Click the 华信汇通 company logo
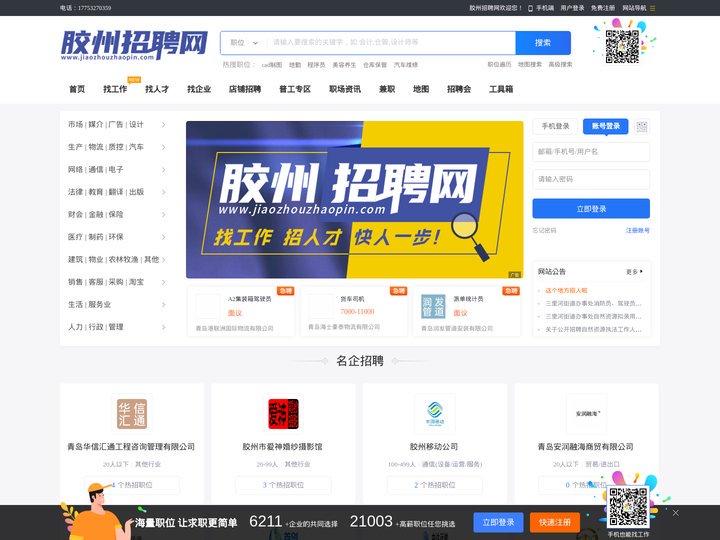 point(132,414)
